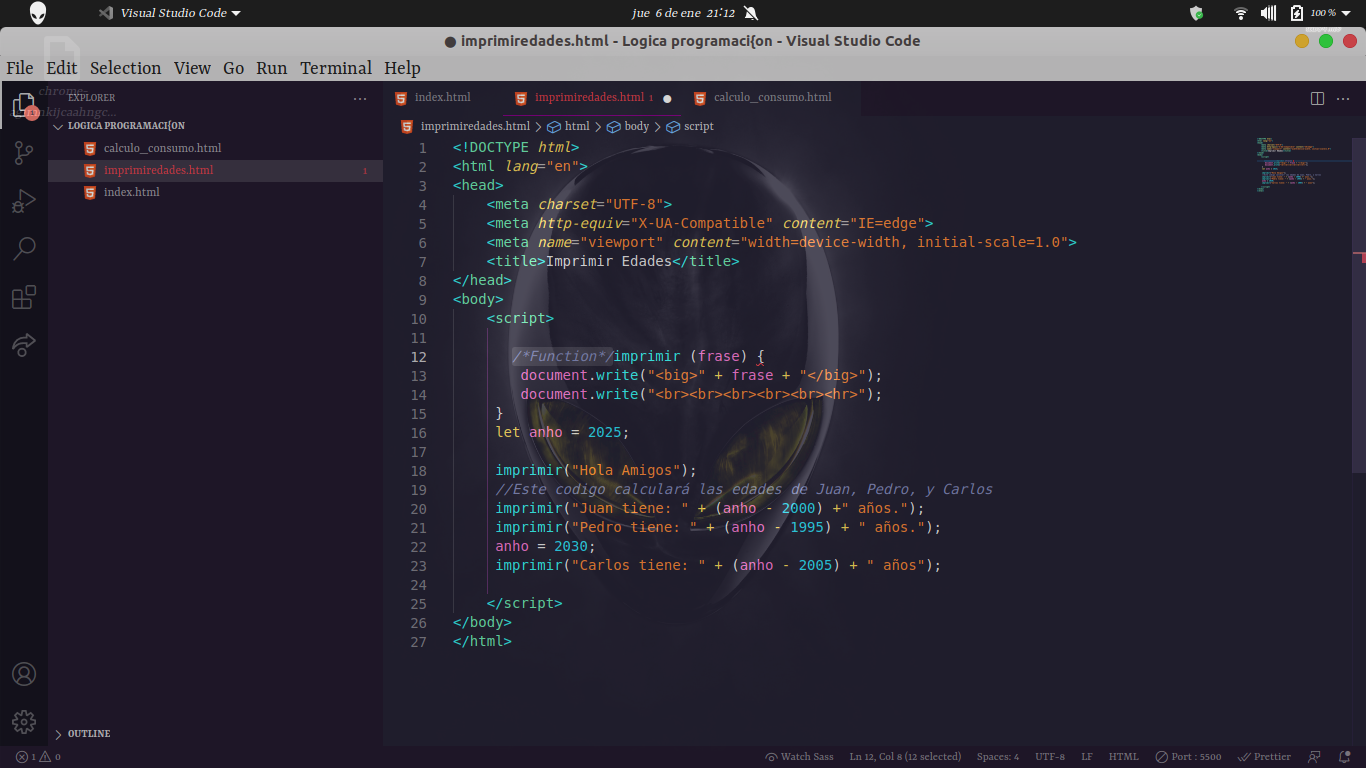Open the Extensions view

[24, 297]
